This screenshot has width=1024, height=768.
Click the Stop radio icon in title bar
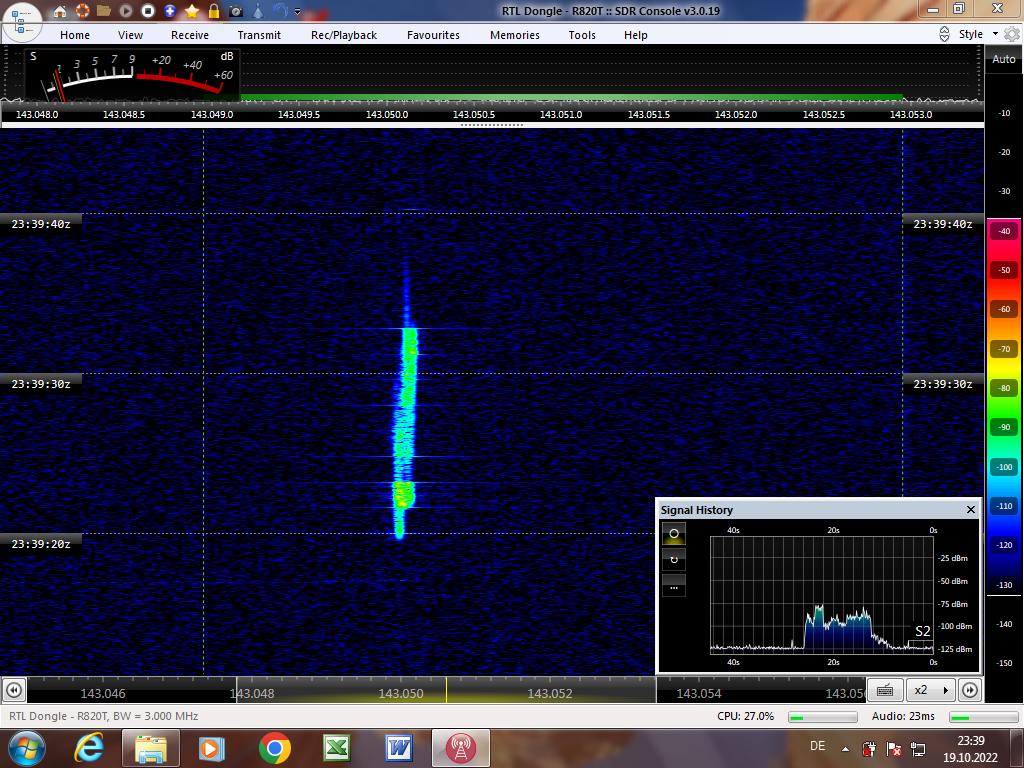[x=148, y=10]
